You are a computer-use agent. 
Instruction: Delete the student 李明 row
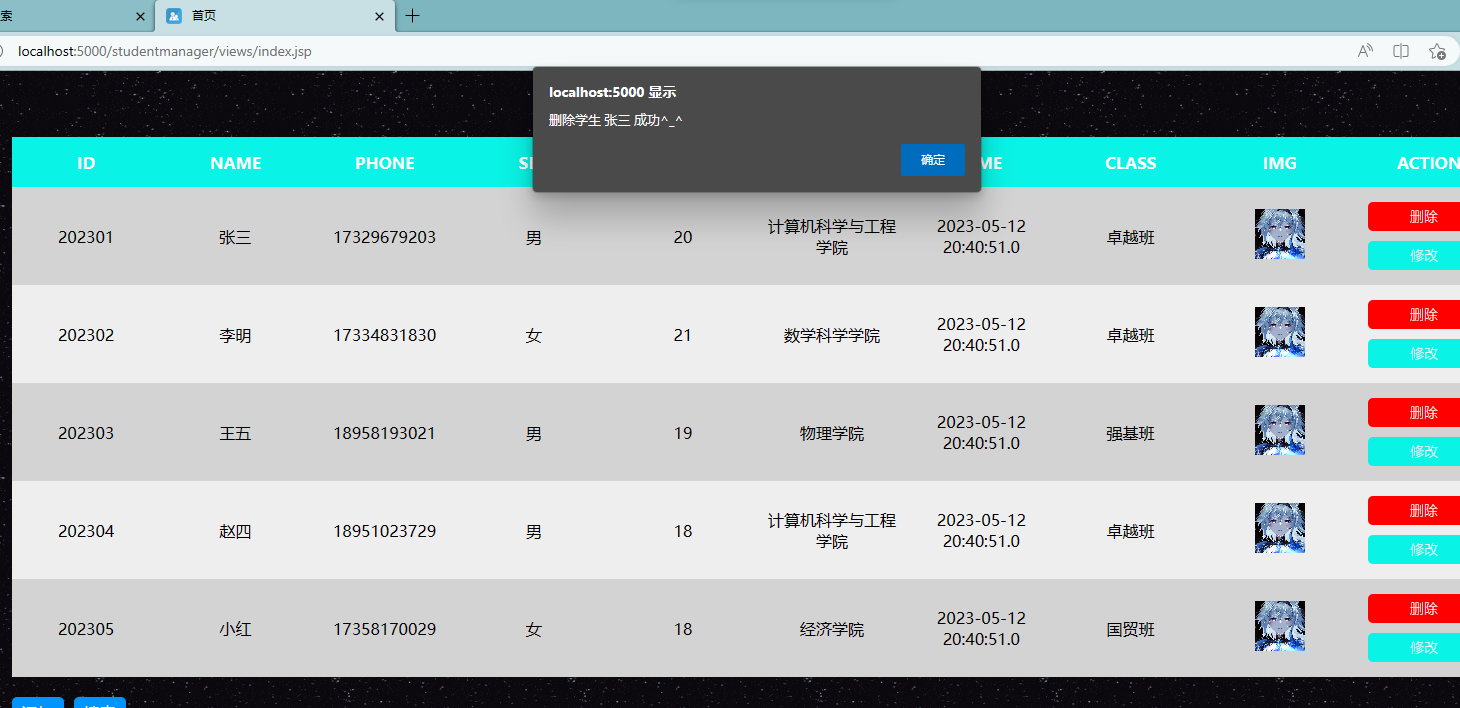point(1414,315)
